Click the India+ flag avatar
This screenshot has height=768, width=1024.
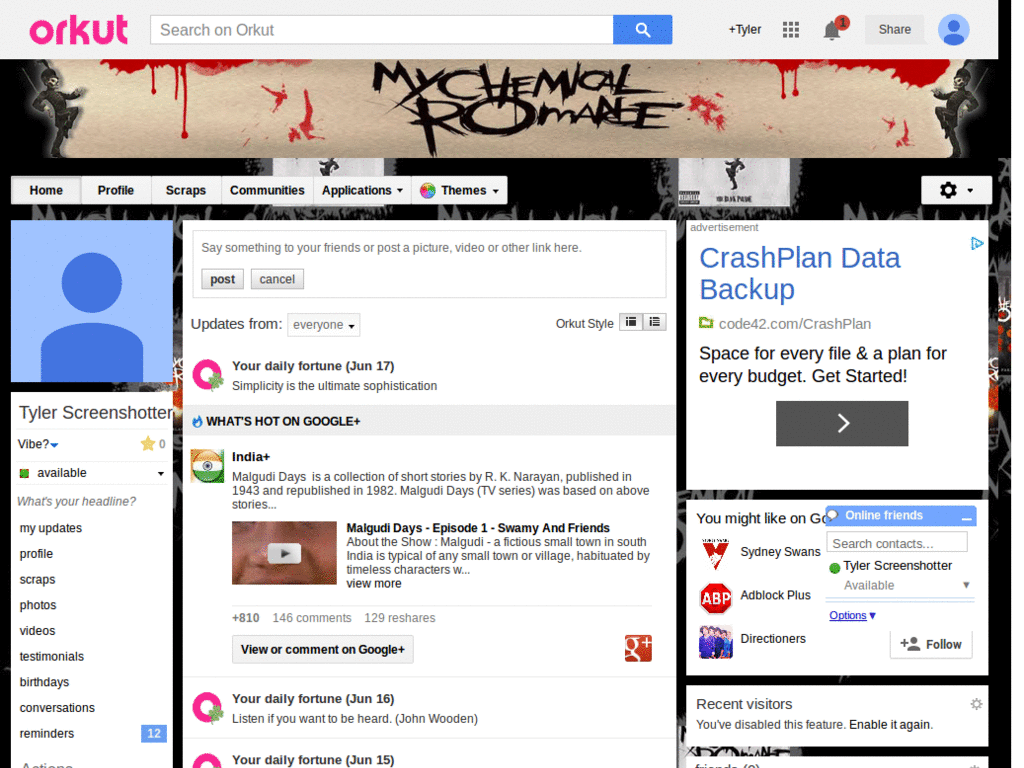tap(207, 466)
